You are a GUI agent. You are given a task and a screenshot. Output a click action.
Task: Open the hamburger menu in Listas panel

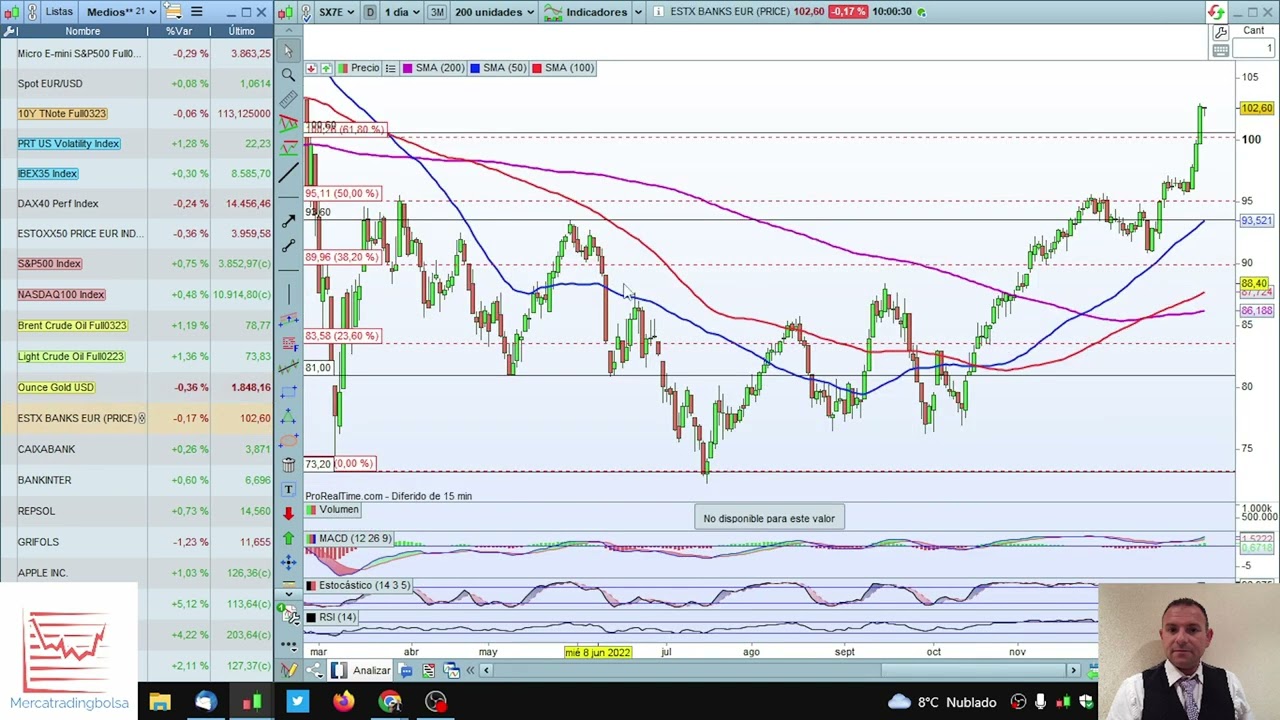click(x=196, y=12)
